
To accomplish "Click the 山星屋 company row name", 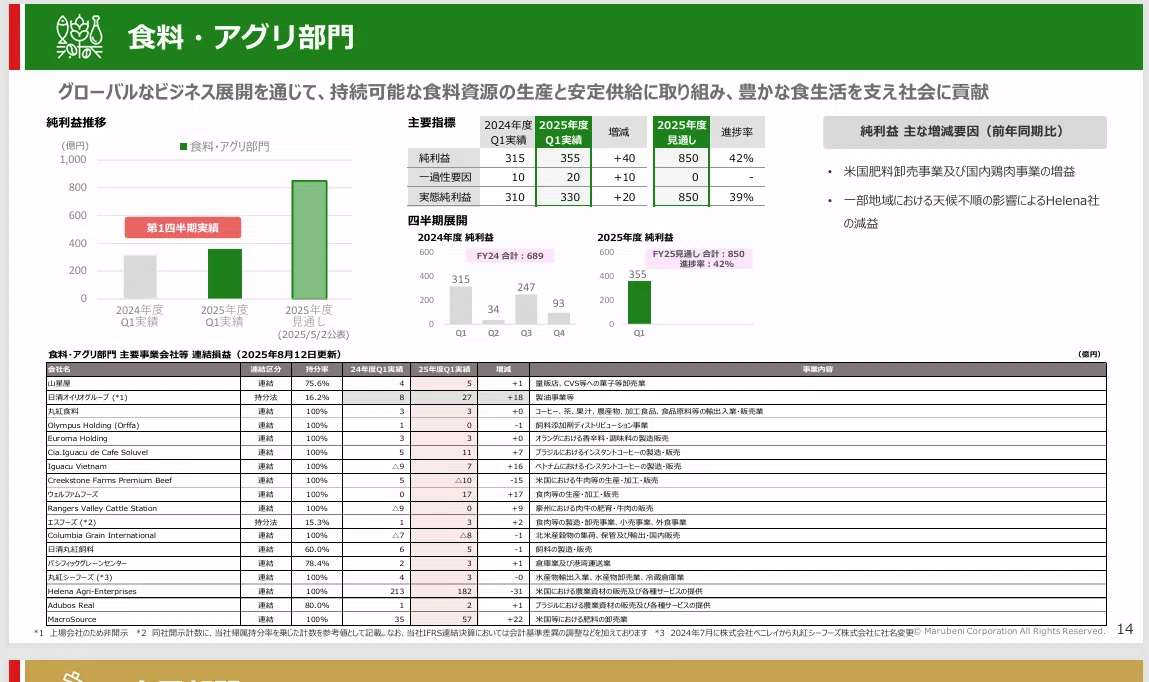I will coord(59,383).
